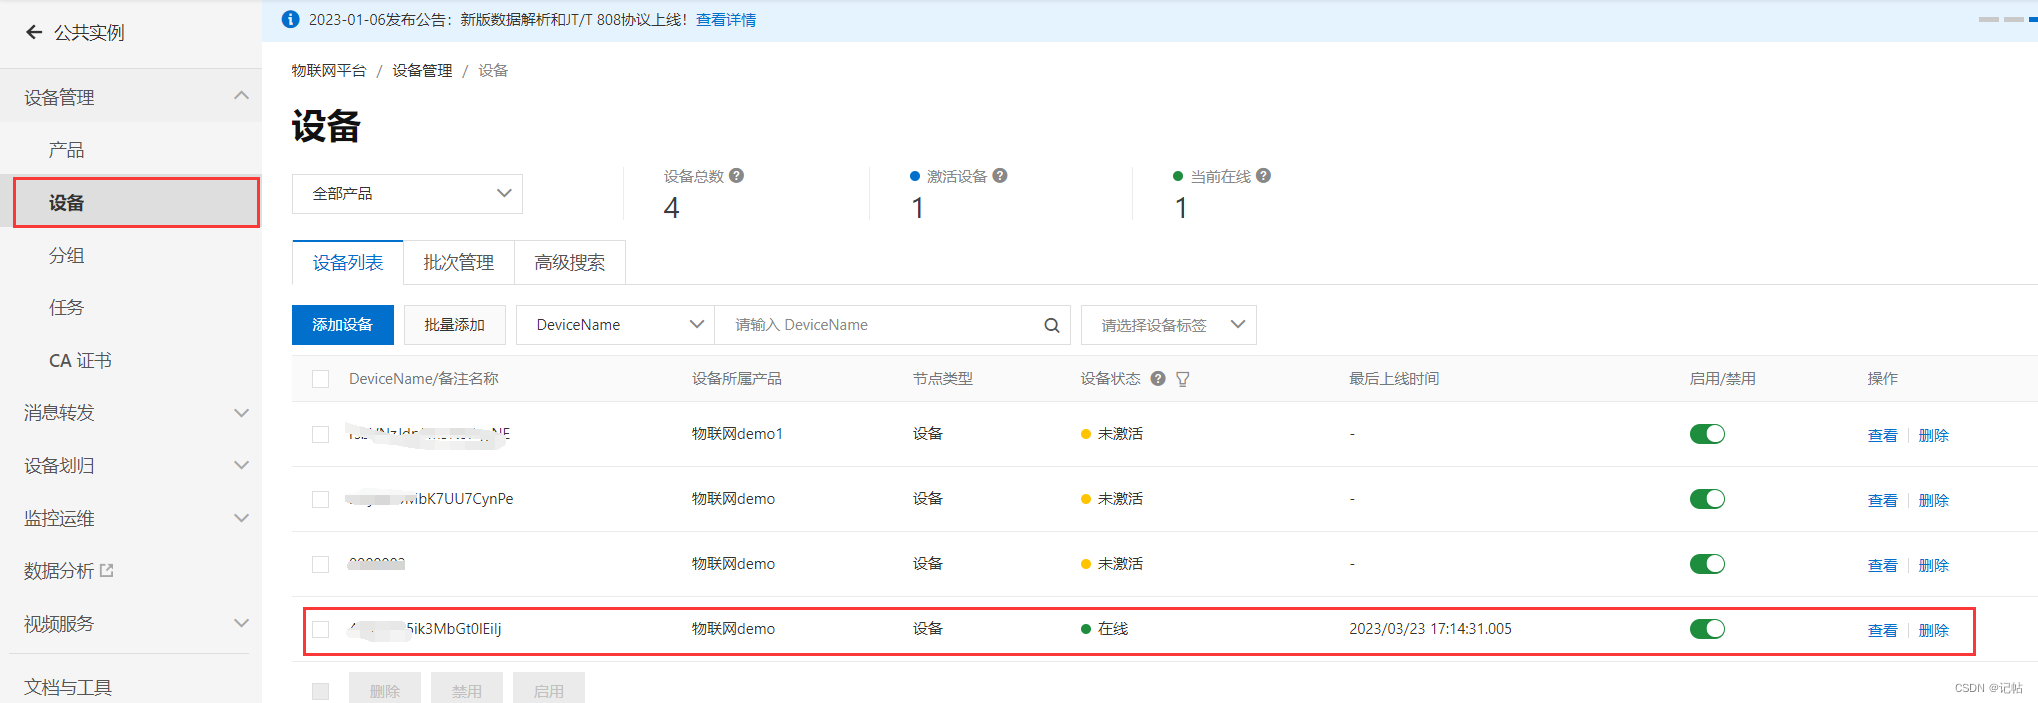Toggle enable switch for the online device
The image size is (2038, 703).
click(1707, 629)
